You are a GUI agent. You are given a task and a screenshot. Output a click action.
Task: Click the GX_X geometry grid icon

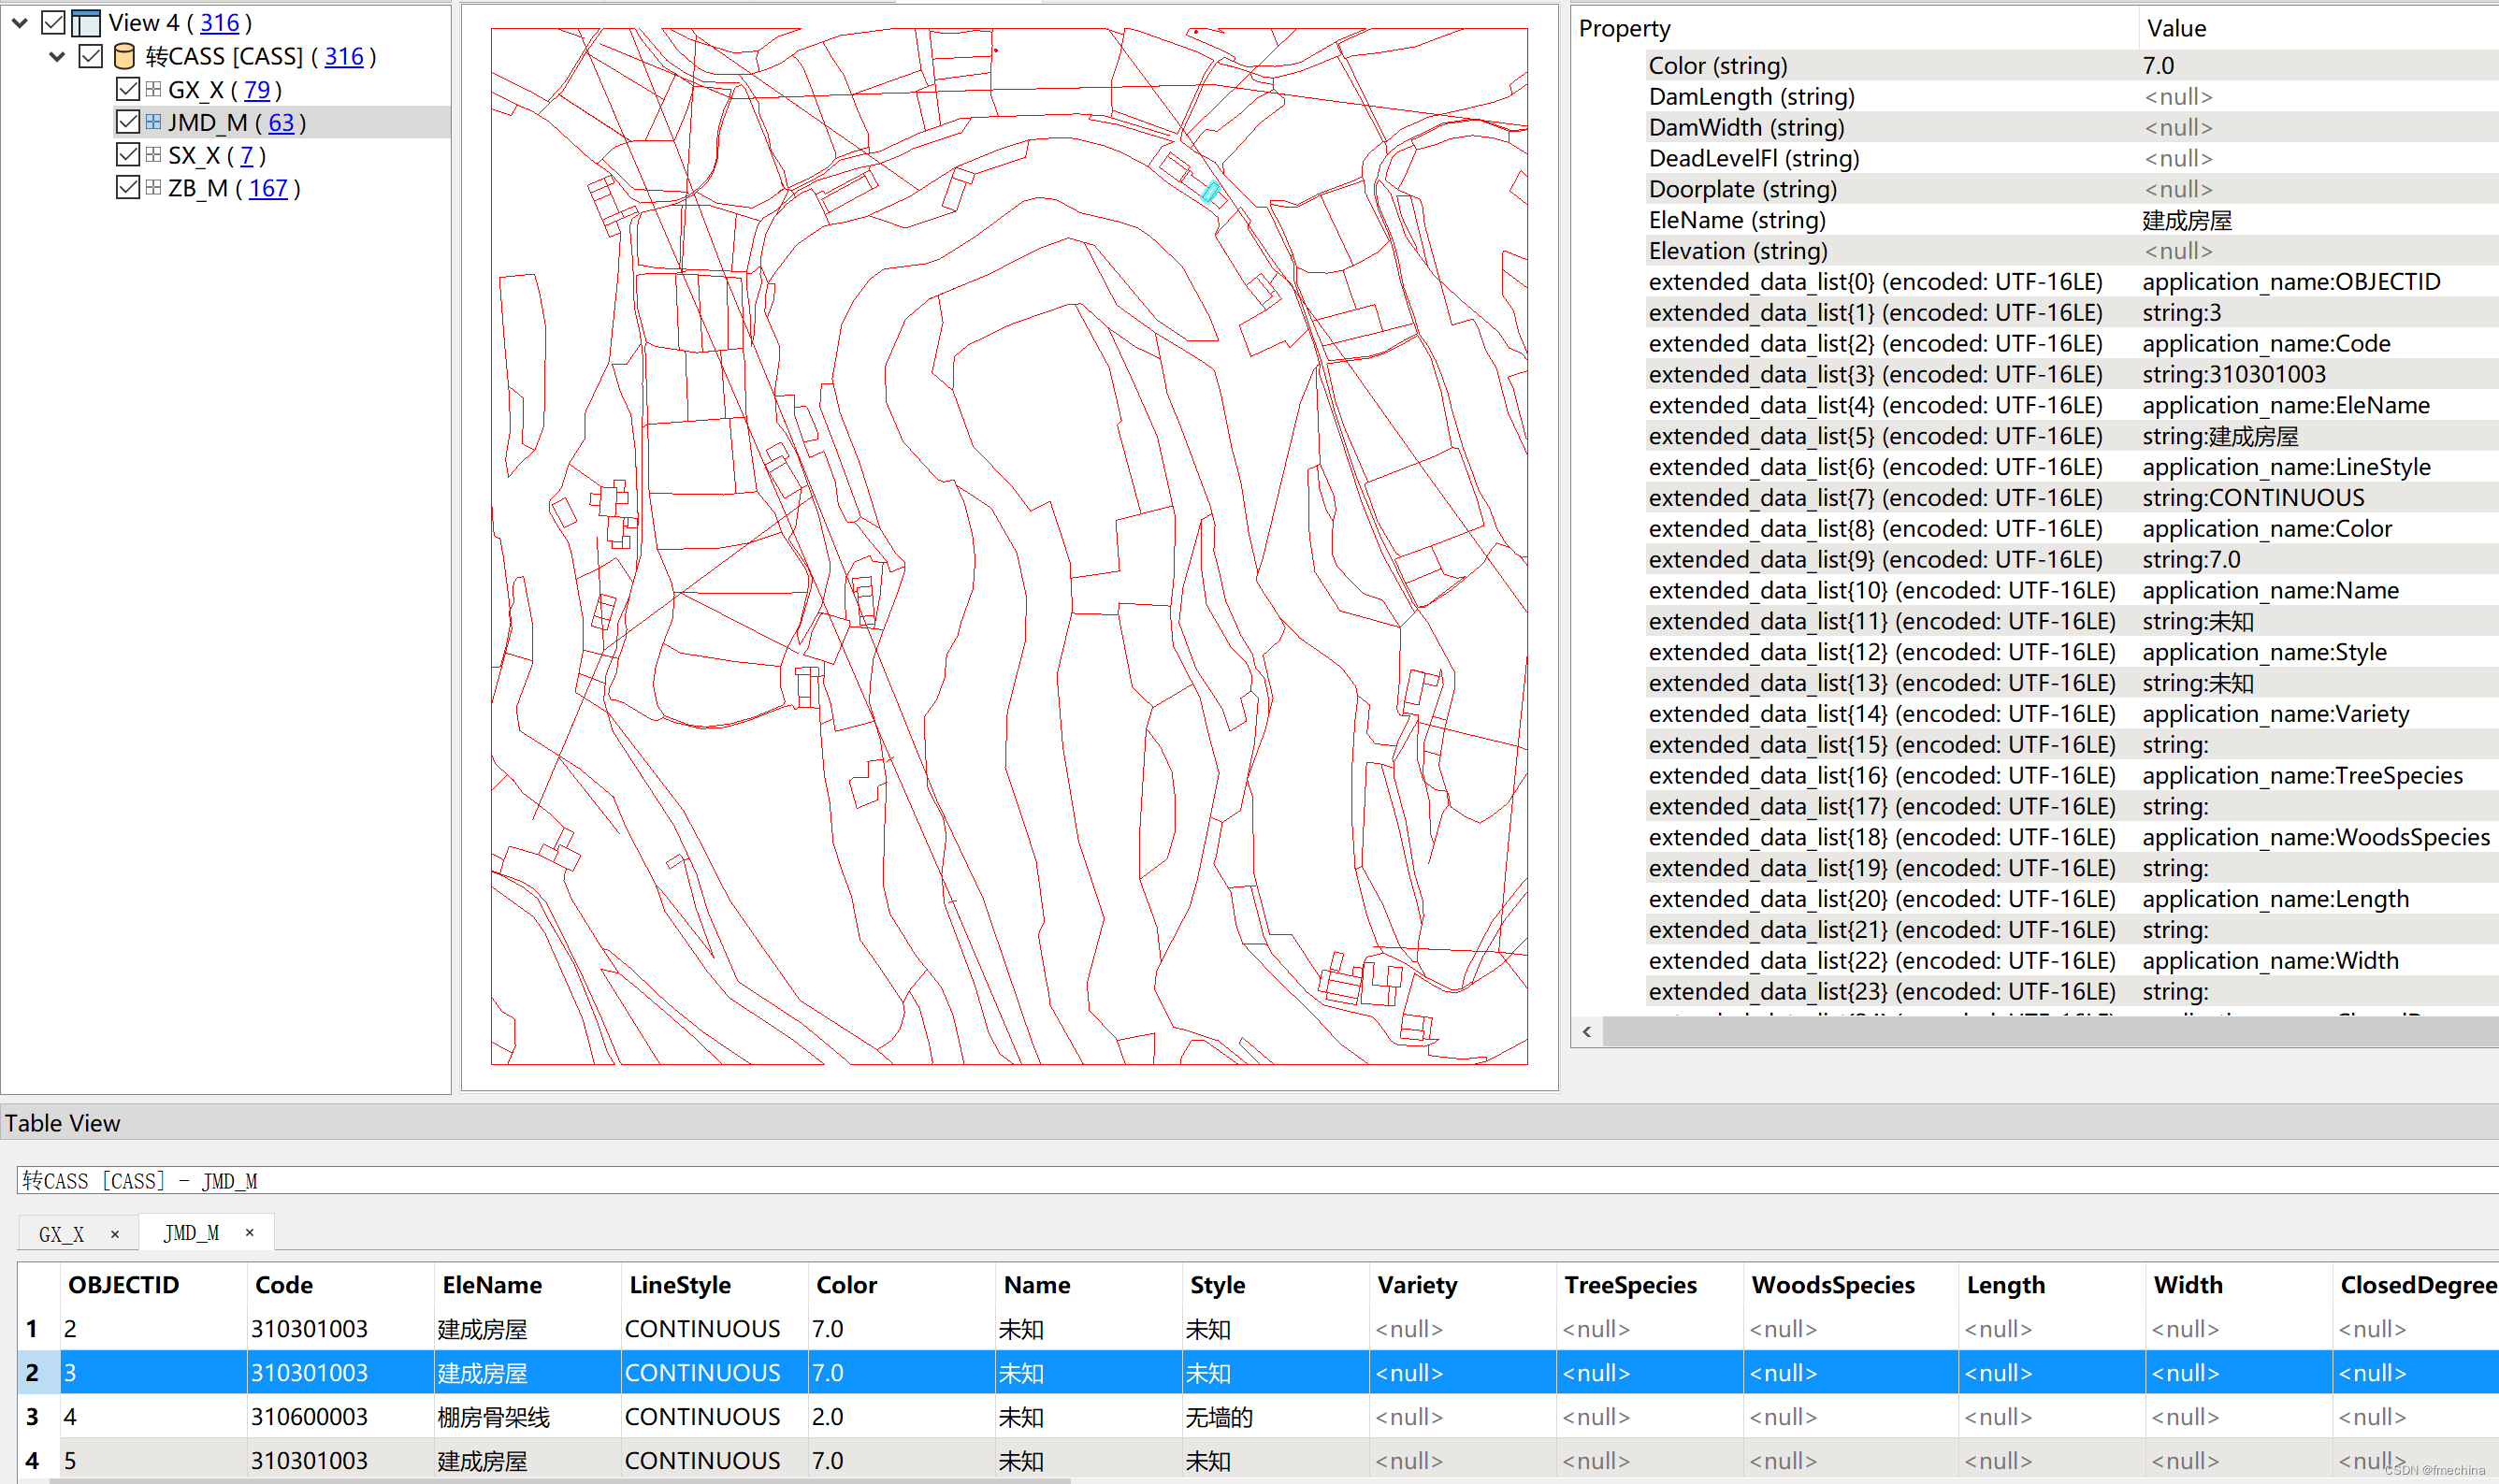[x=152, y=89]
